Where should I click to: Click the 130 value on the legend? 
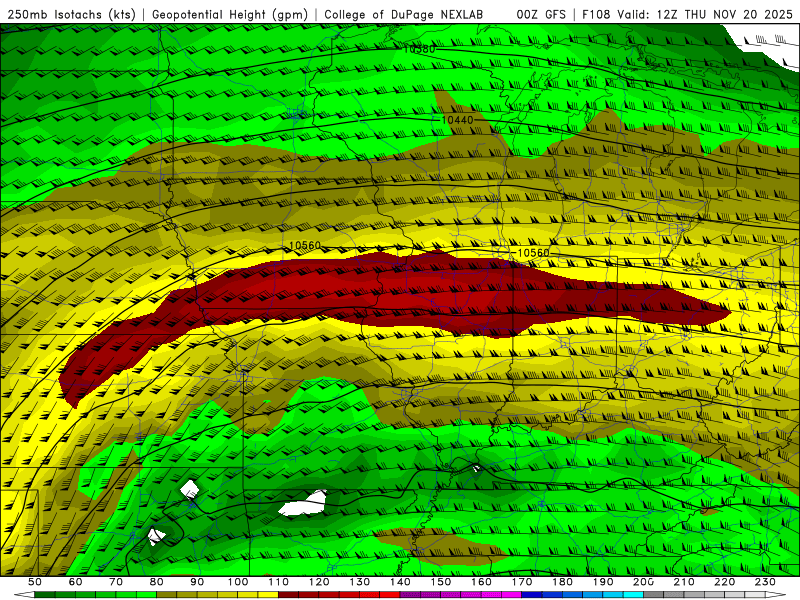click(360, 582)
